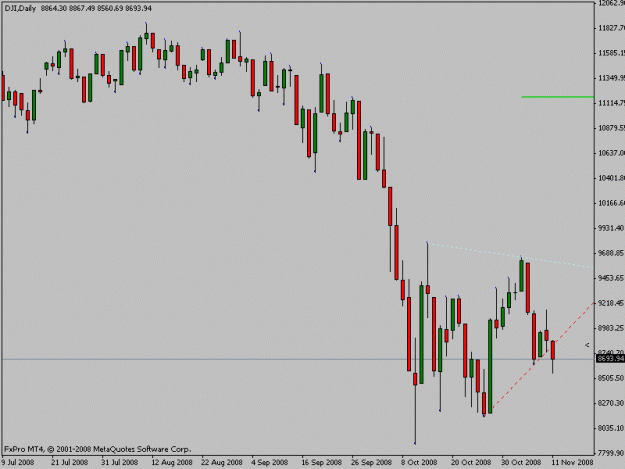This screenshot has width=625, height=469.
Task: Click the 8270.30 price axis label
Action: [x=611, y=403]
